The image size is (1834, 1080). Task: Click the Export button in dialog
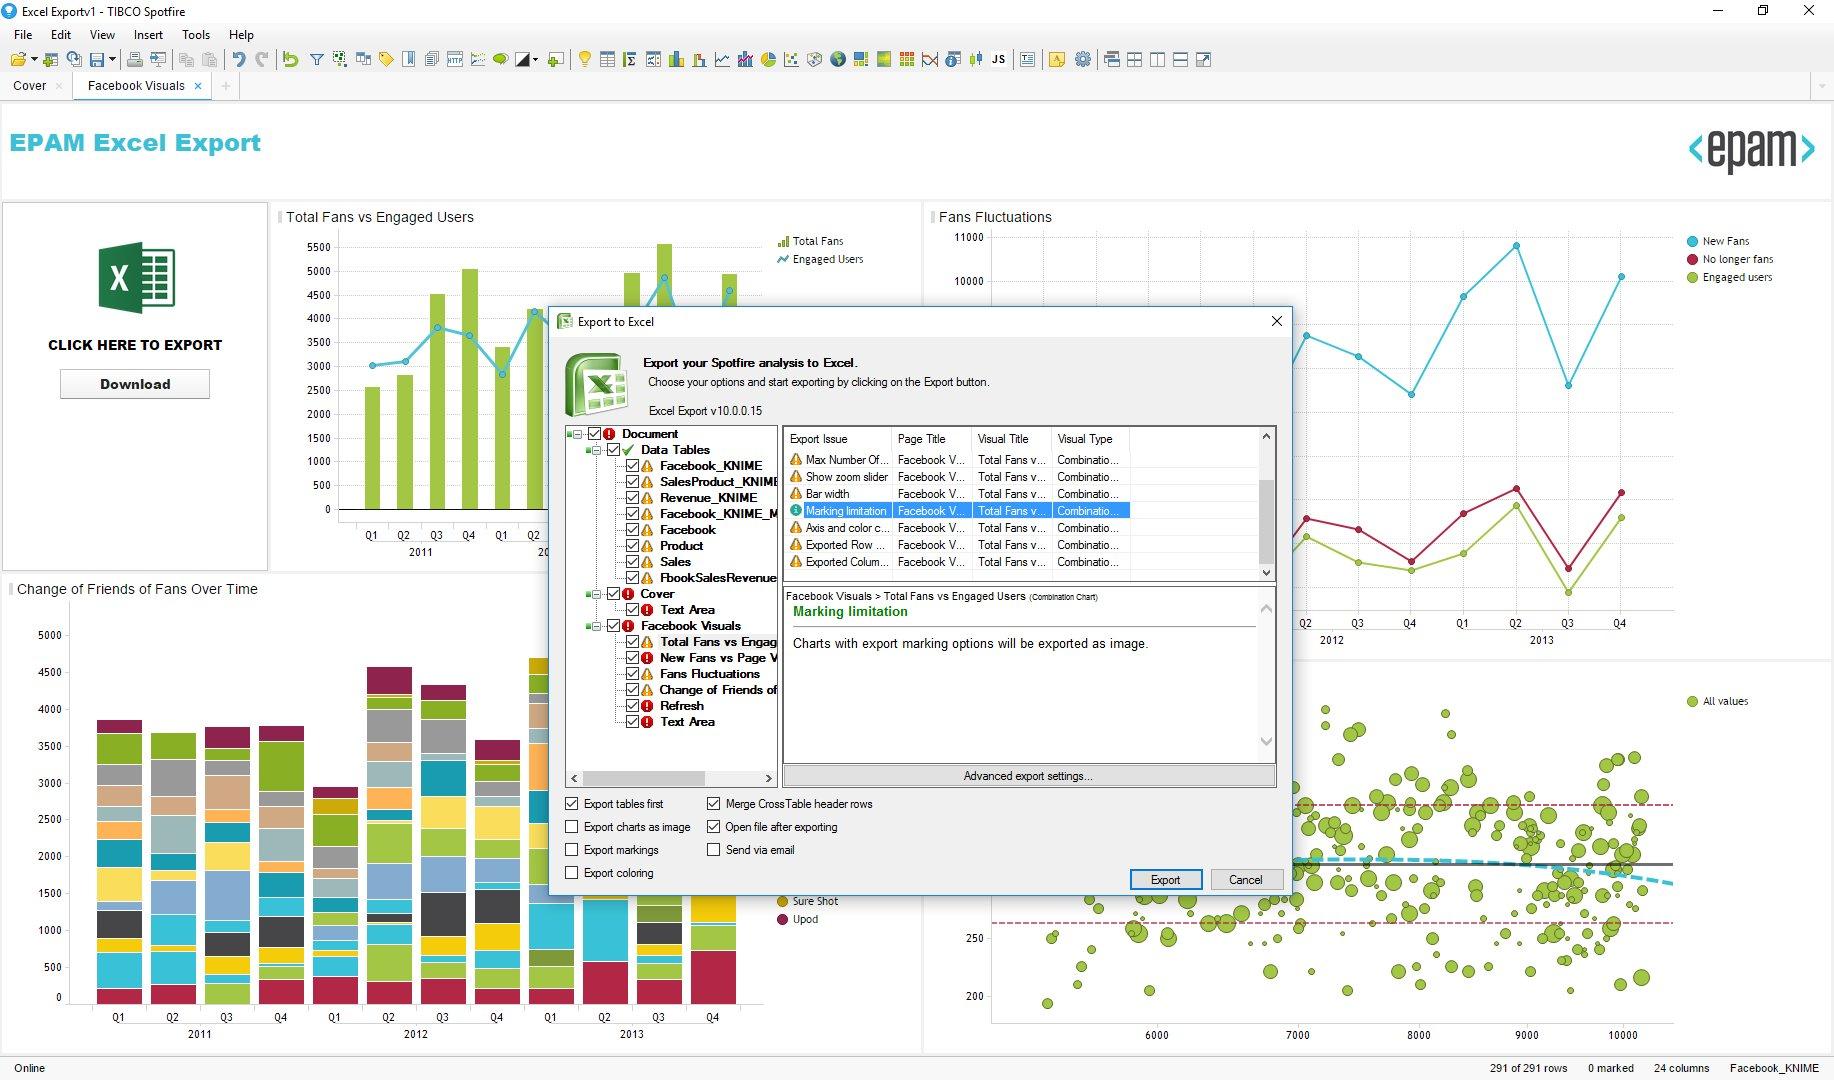pos(1165,880)
